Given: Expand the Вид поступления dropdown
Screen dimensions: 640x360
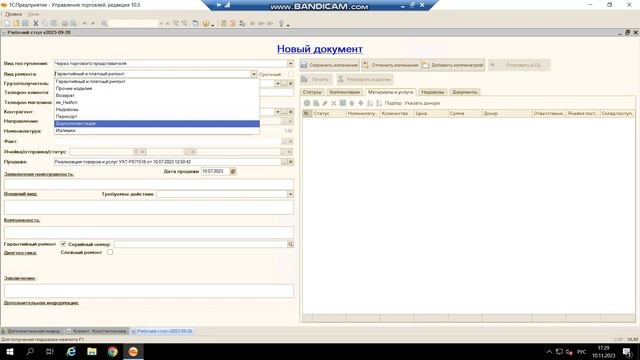Looking at the screenshot, I should coord(290,64).
